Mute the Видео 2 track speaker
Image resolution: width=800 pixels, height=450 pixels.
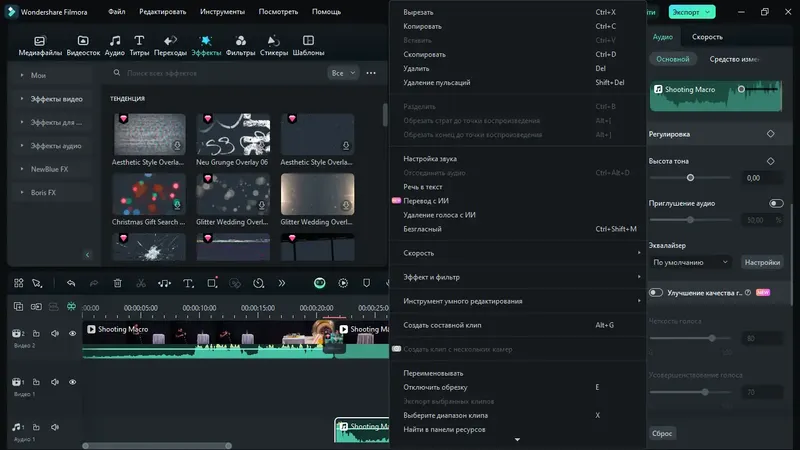pos(55,334)
